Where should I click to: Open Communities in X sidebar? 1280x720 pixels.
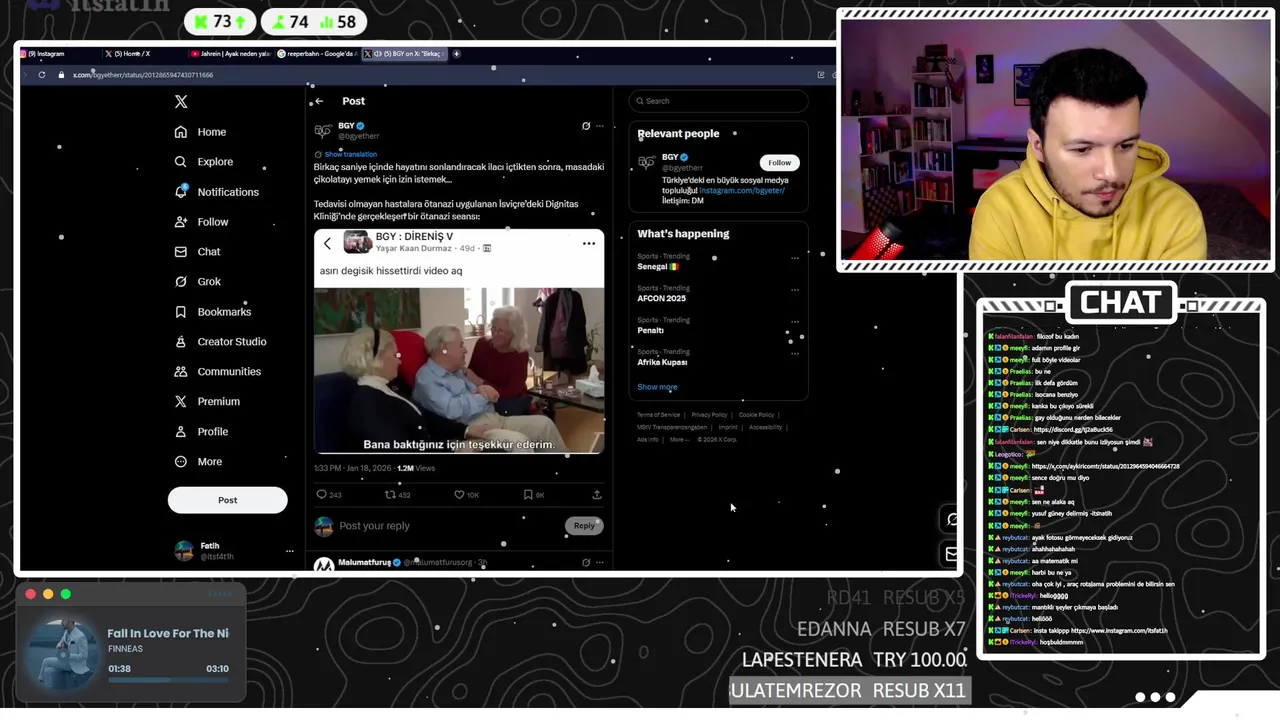(217, 372)
